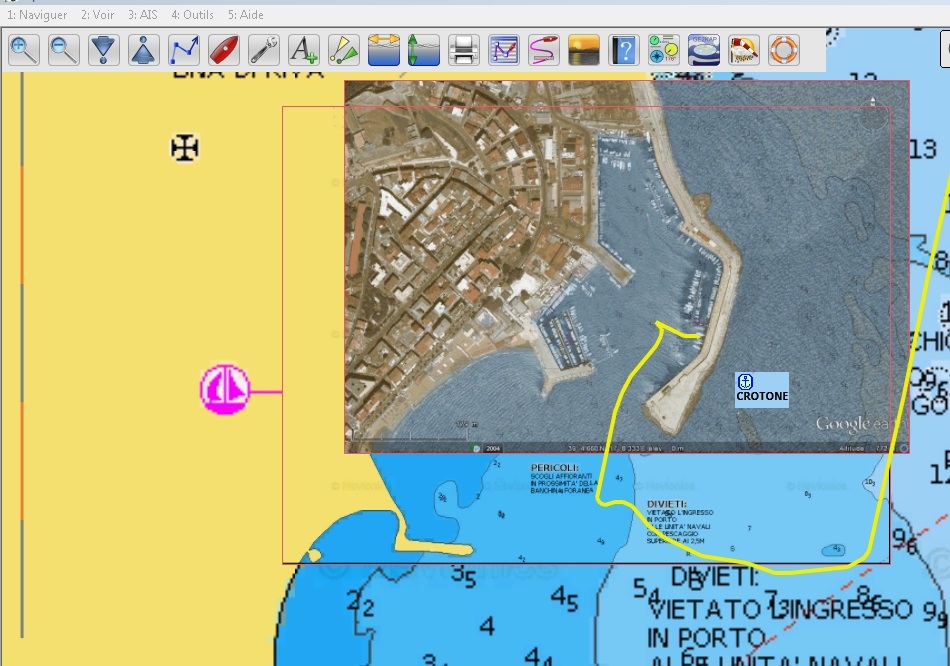Open settings with the wrench icon
Screen dimensions: 950x666
(264, 49)
